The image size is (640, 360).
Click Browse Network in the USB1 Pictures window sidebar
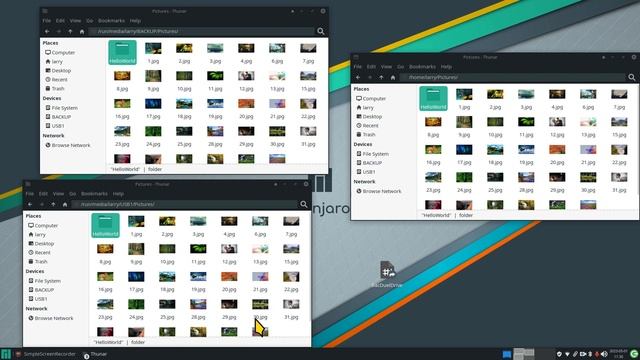[51, 318]
